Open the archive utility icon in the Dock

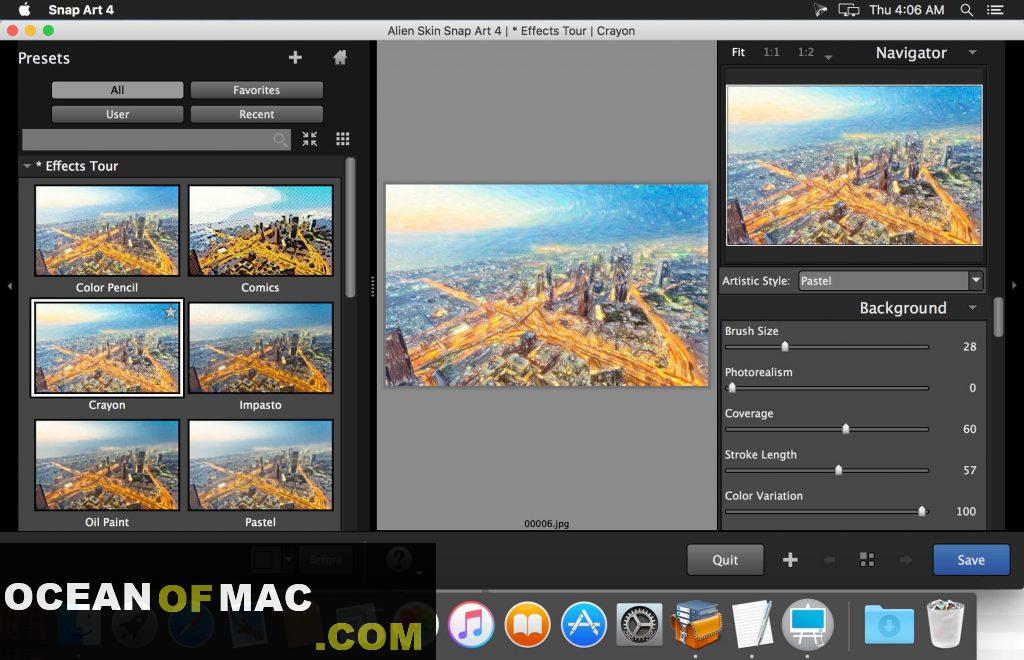[697, 623]
